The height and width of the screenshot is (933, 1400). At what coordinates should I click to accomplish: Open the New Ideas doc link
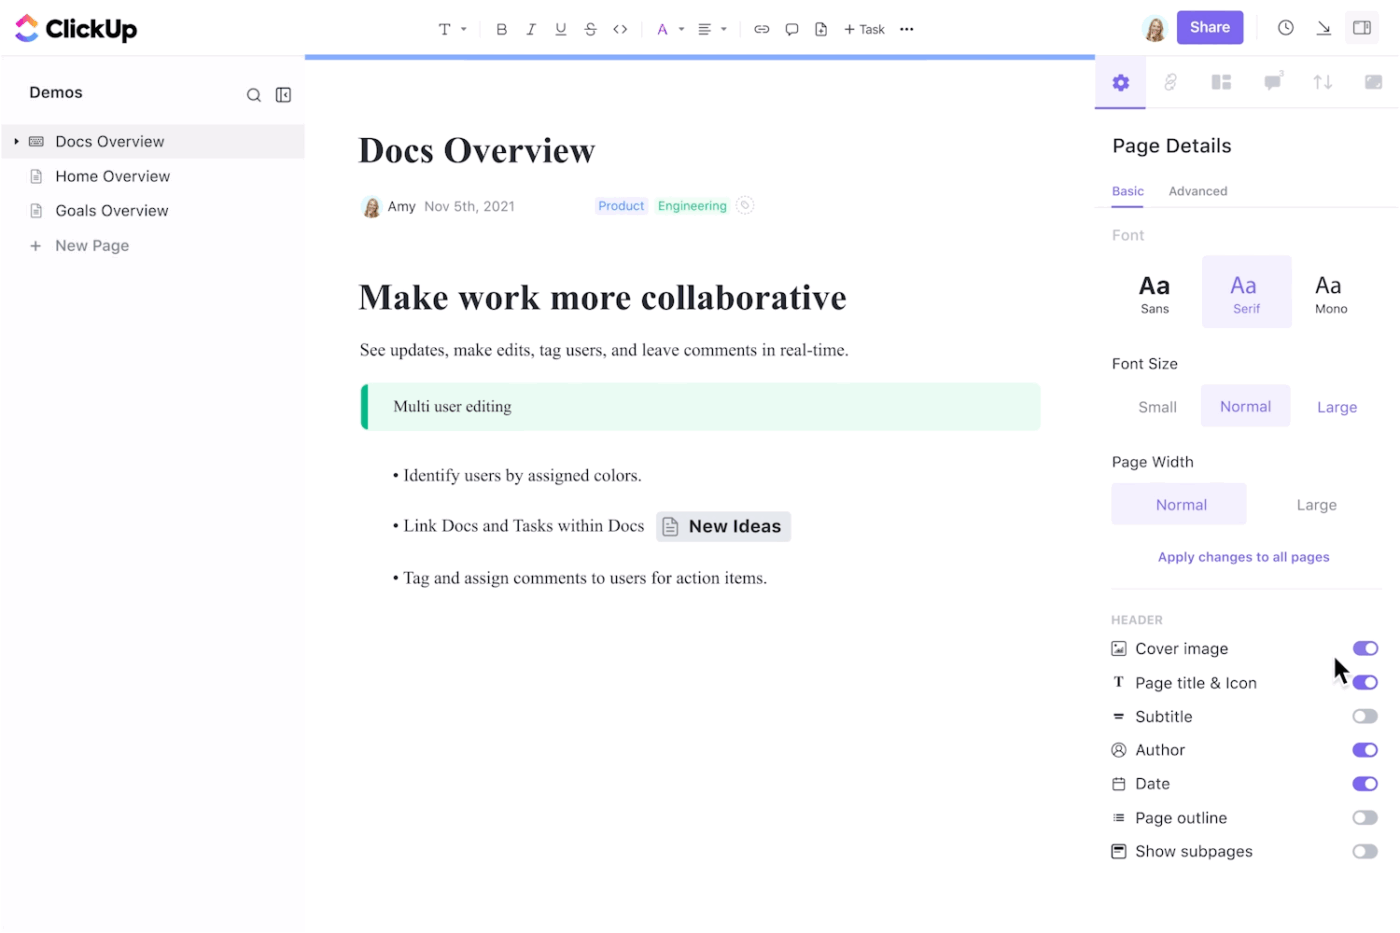[x=724, y=527]
